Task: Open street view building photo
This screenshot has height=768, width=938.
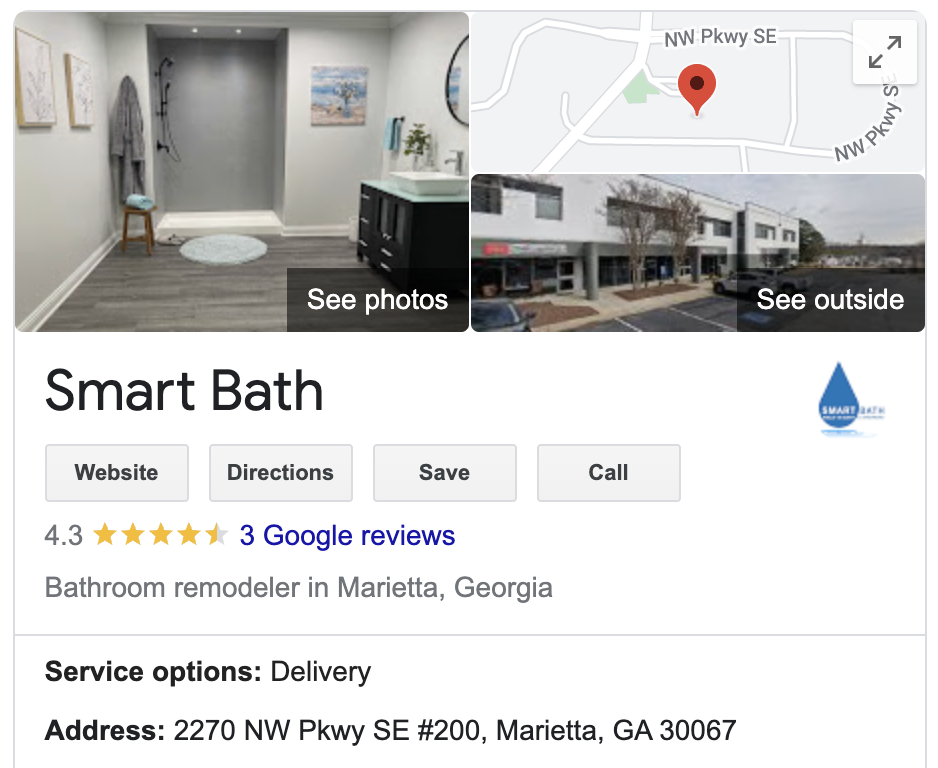Action: point(698,253)
